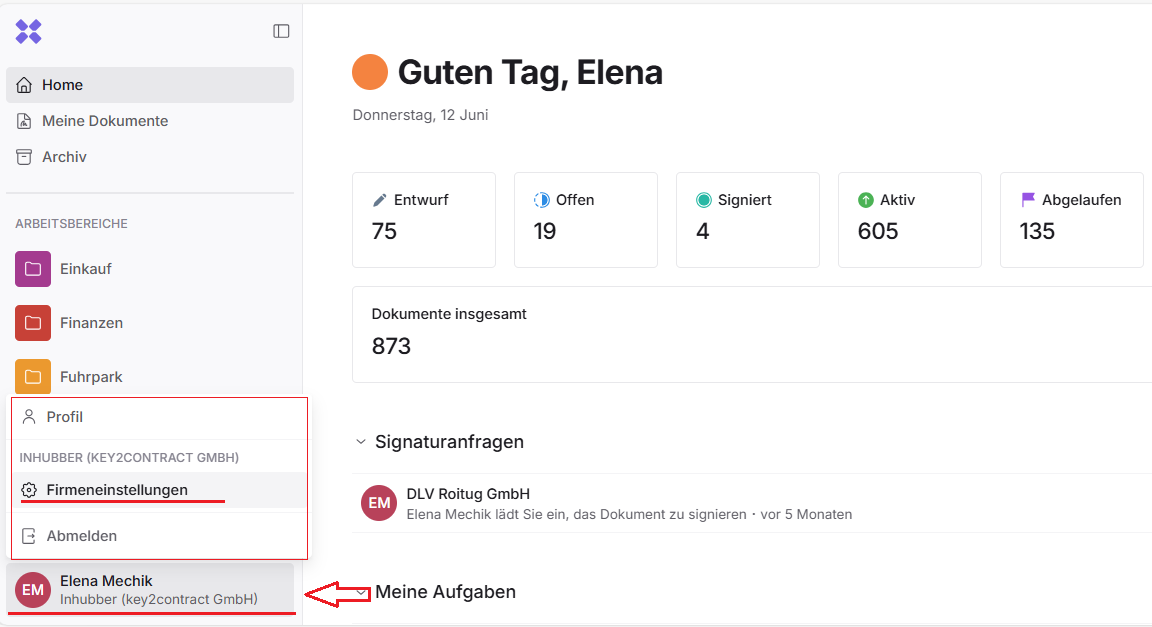Open the Einkauf workspace folder icon
This screenshot has width=1152, height=627.
(x=33, y=269)
